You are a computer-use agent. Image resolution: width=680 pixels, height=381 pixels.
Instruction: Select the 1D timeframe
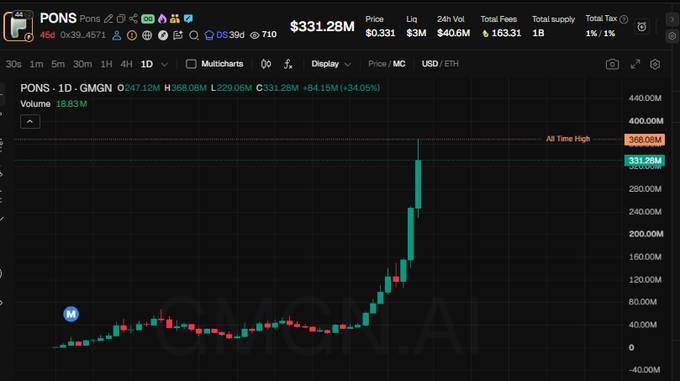click(x=147, y=64)
